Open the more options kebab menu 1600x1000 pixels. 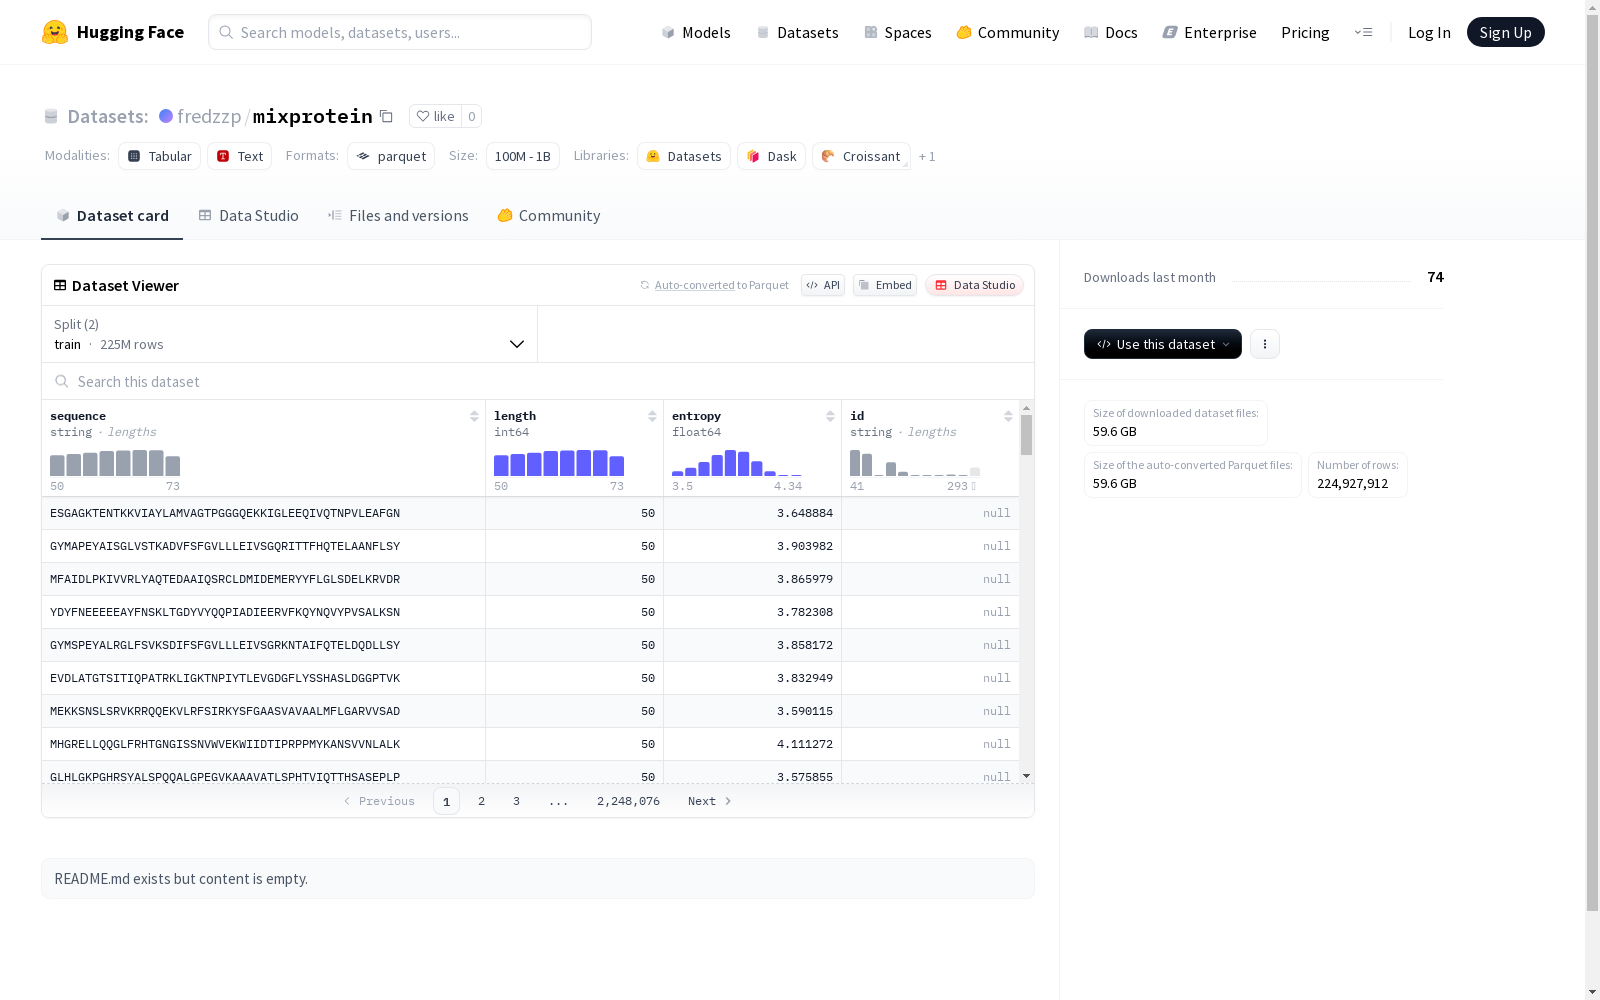pyautogui.click(x=1265, y=344)
